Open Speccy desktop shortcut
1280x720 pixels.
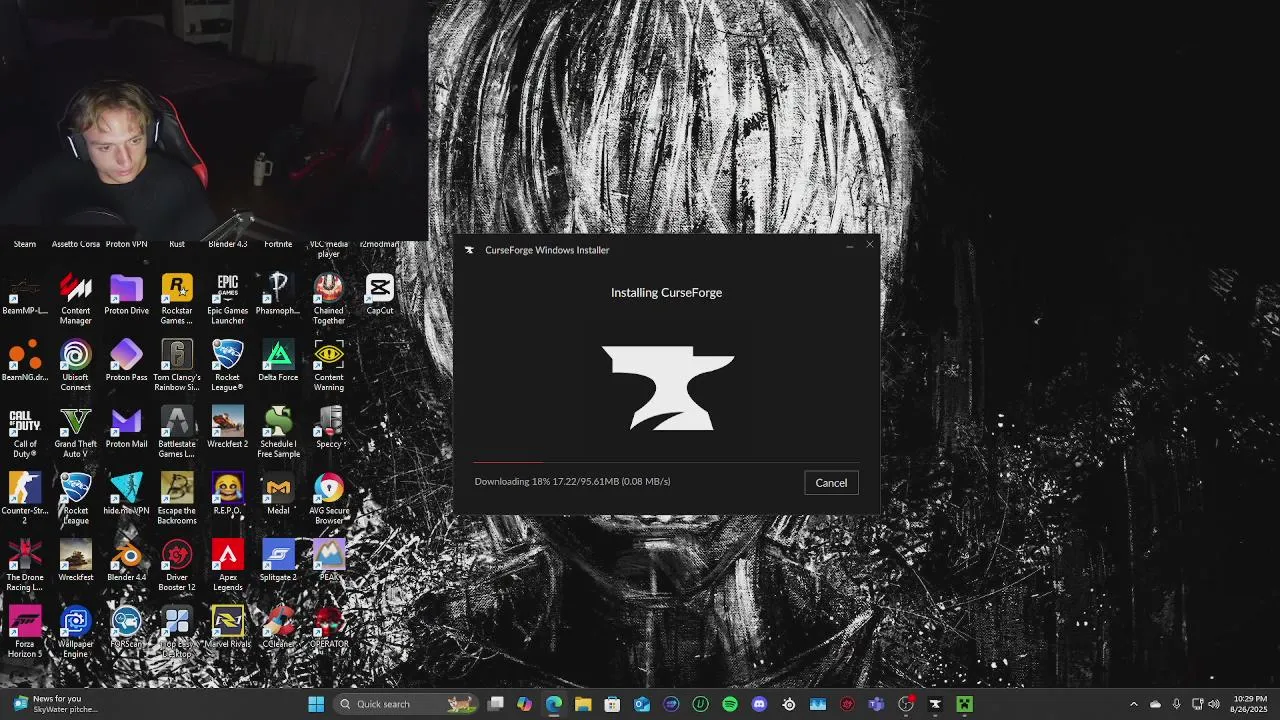[x=329, y=428]
